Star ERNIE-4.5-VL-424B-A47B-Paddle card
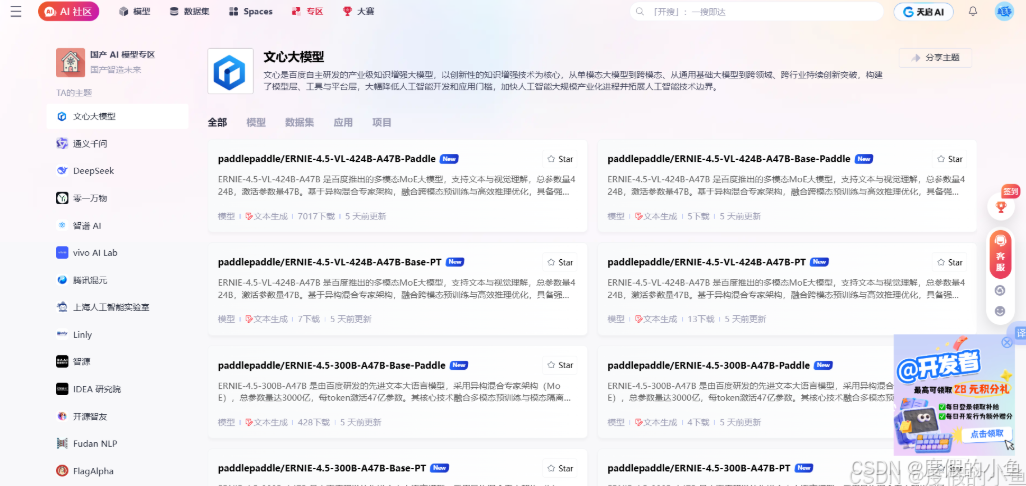 click(x=560, y=159)
